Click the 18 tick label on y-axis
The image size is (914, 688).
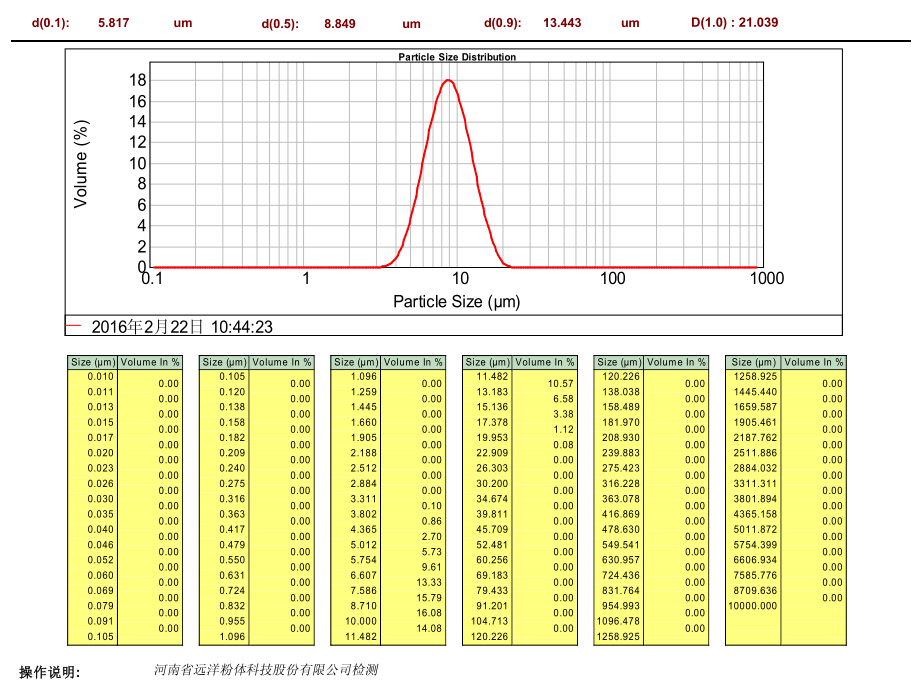click(x=139, y=80)
